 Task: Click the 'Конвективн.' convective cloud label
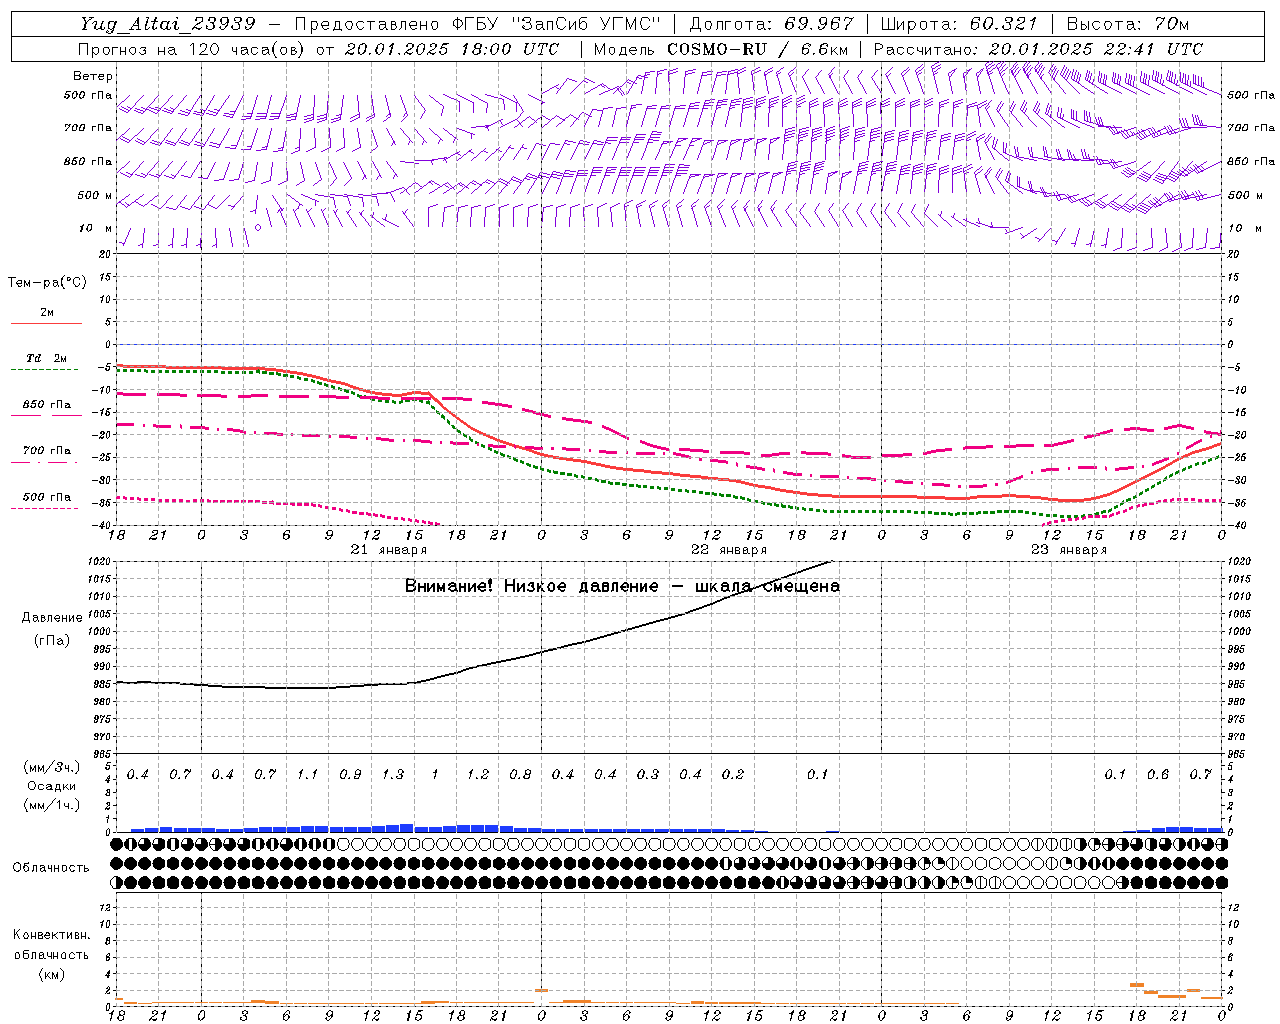[x=51, y=935]
